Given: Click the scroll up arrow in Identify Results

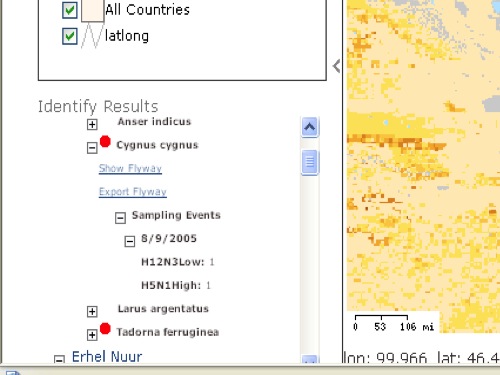Looking at the screenshot, I should coord(310,127).
